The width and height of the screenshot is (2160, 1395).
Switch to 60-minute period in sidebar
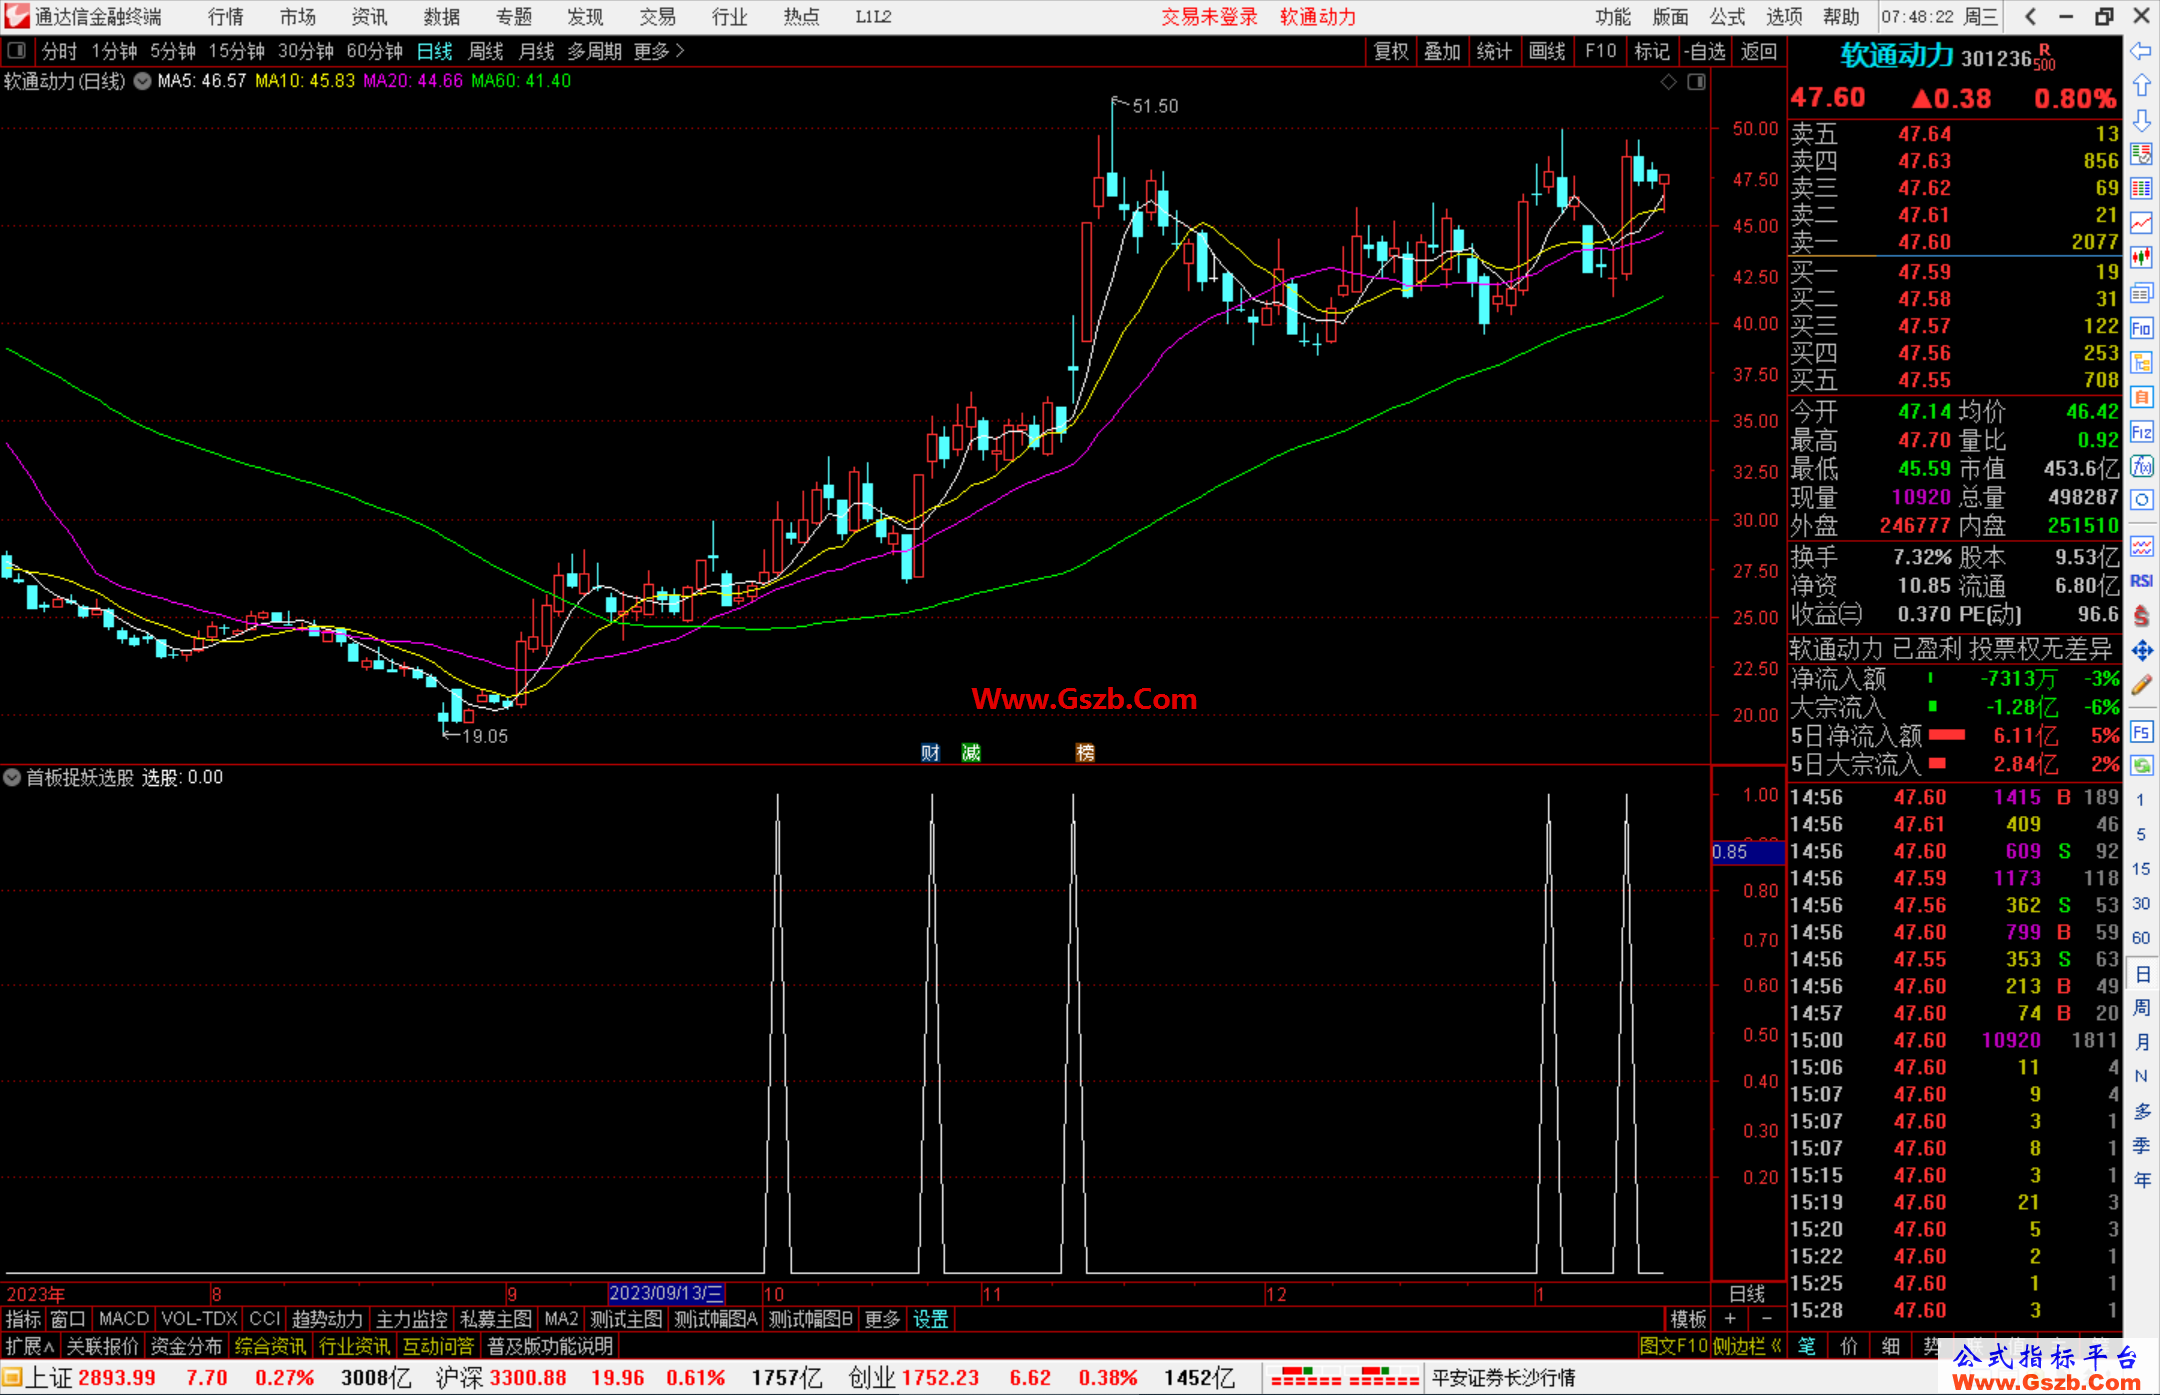[x=2140, y=938]
